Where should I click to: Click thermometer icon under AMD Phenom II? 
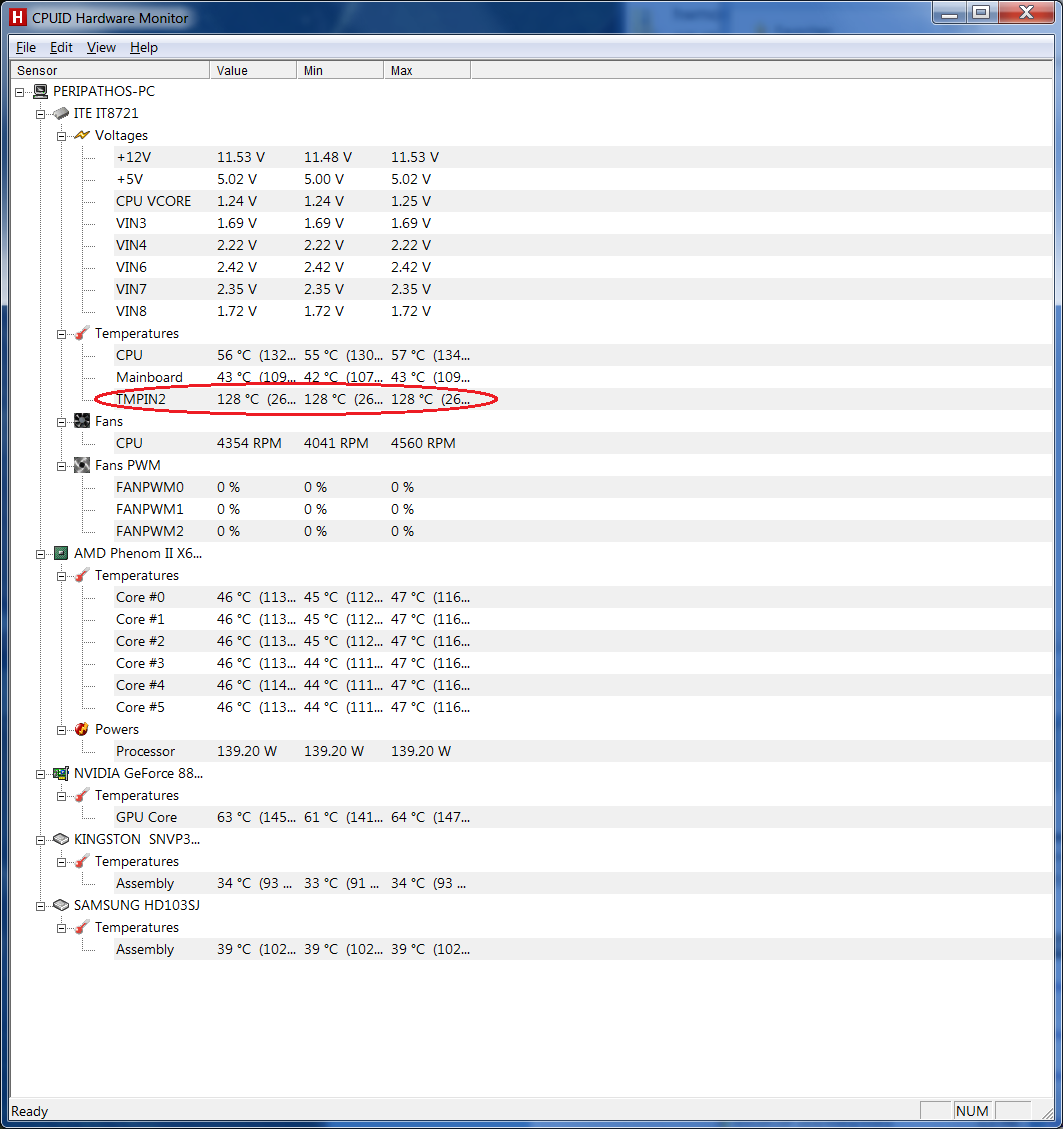[82, 575]
